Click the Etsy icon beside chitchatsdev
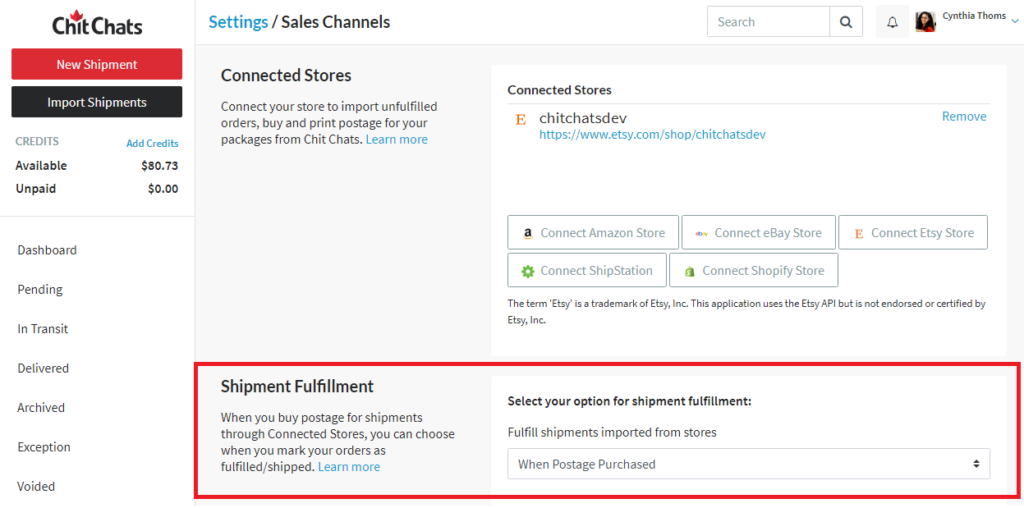Image resolution: width=1024 pixels, height=508 pixels. (x=520, y=120)
